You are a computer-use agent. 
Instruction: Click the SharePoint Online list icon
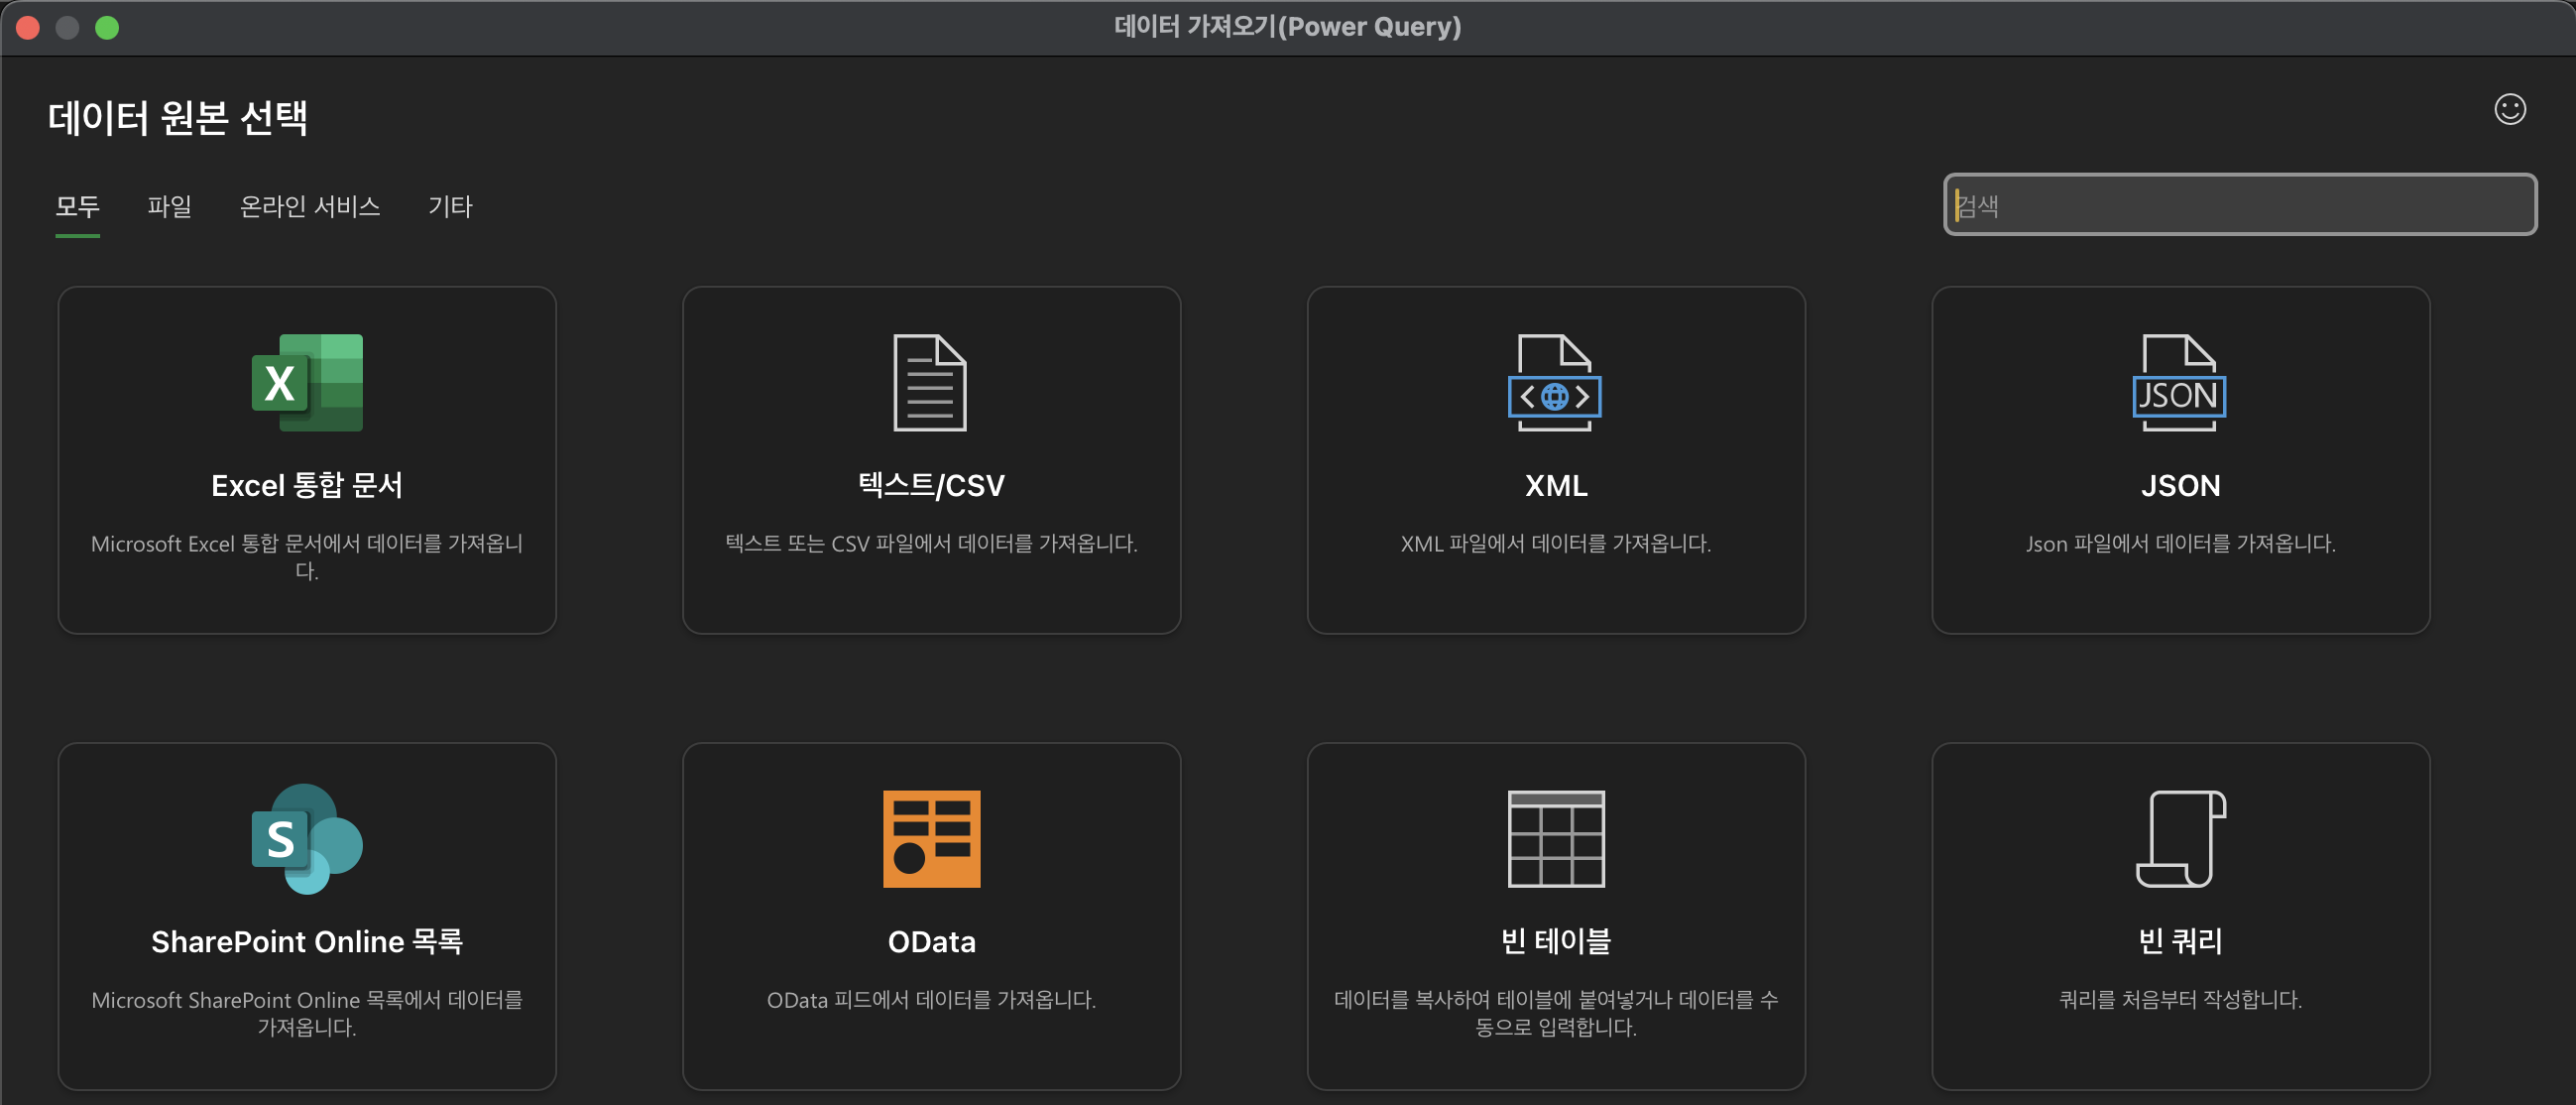(307, 839)
